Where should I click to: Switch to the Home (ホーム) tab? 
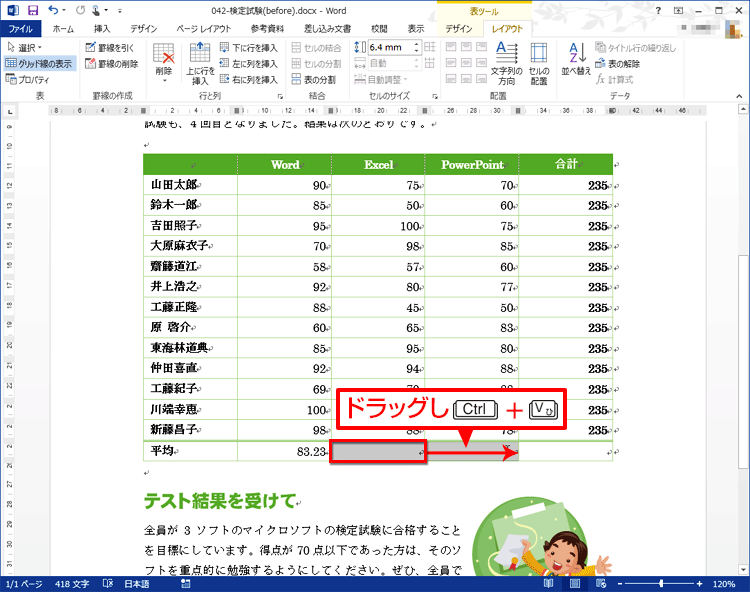pyautogui.click(x=63, y=29)
